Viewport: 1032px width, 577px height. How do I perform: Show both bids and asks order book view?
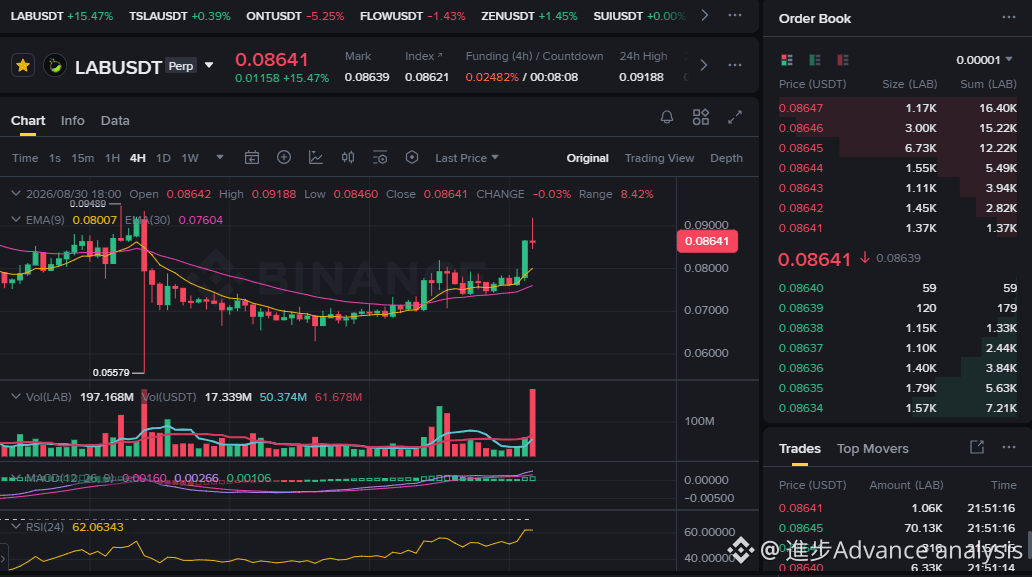(787, 60)
